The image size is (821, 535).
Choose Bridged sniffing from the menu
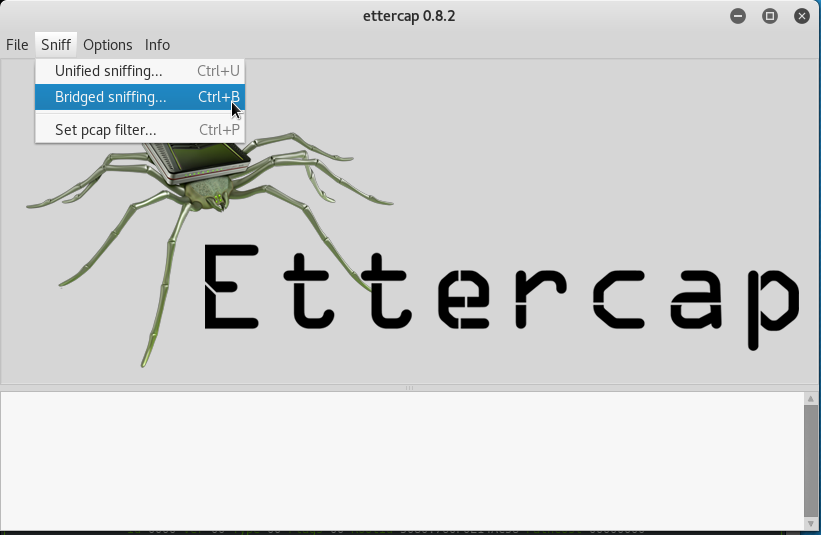(140, 97)
